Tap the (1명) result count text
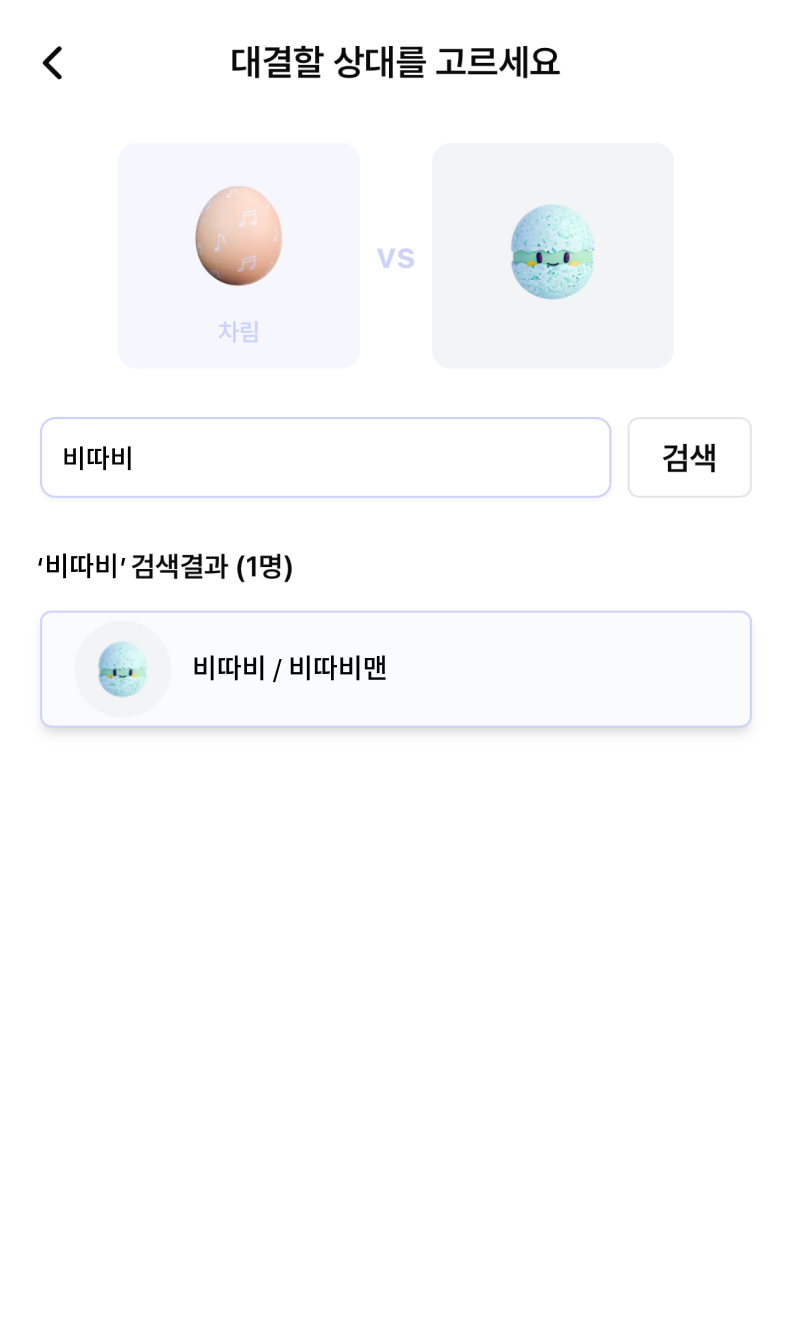 click(264, 566)
